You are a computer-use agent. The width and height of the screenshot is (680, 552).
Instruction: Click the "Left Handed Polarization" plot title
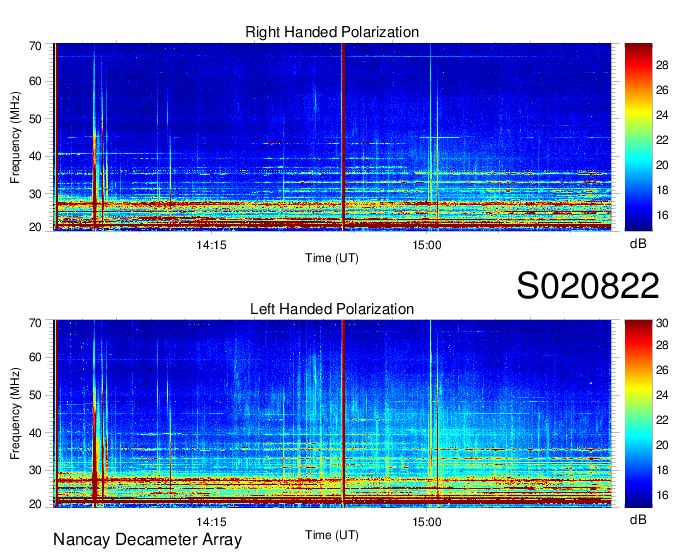(x=332, y=309)
